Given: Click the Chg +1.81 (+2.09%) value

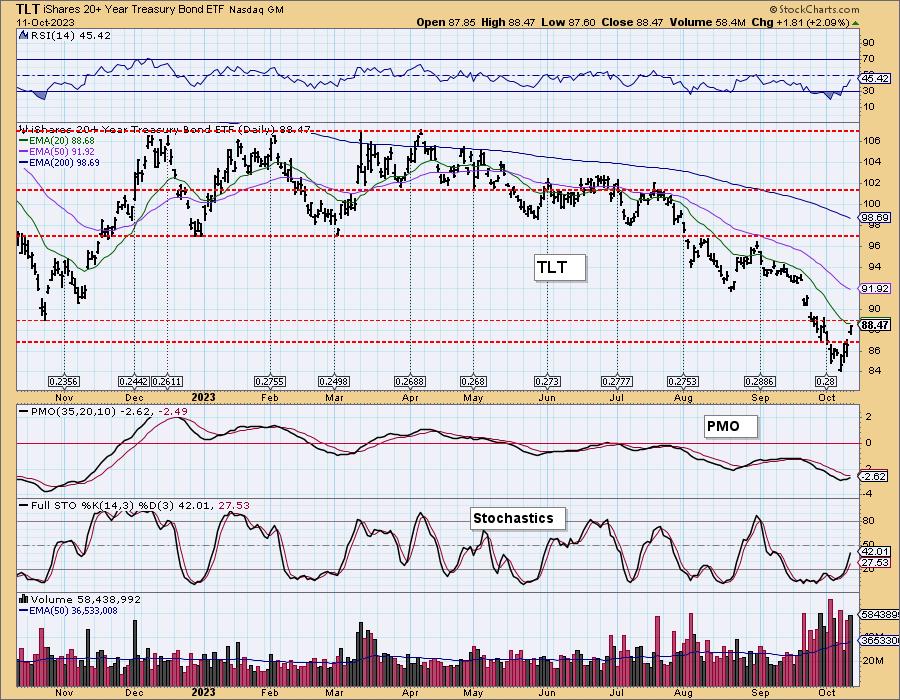Looking at the screenshot, I should pyautogui.click(x=800, y=22).
